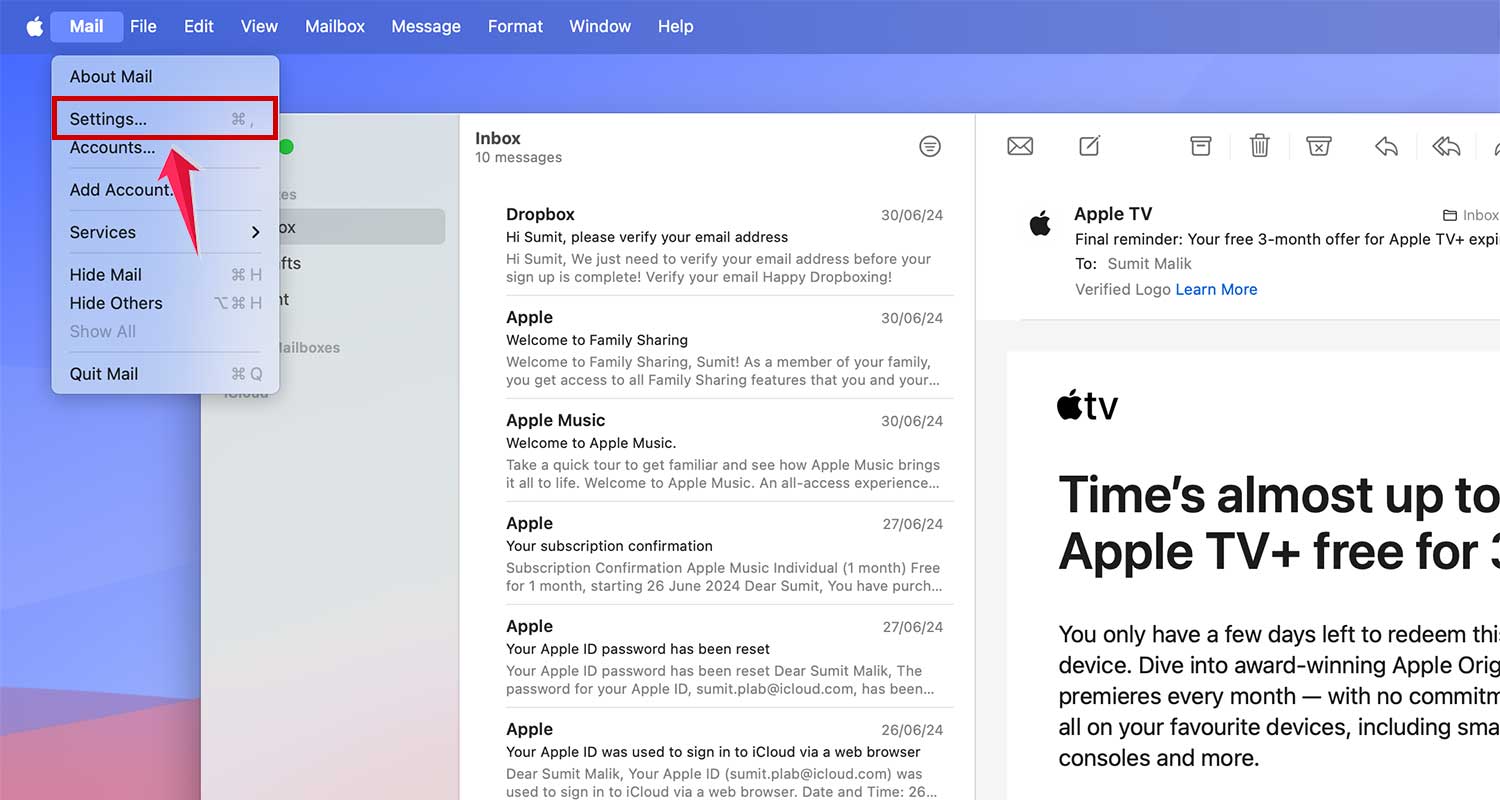
Task: Click the Learn More link
Action: (1216, 289)
